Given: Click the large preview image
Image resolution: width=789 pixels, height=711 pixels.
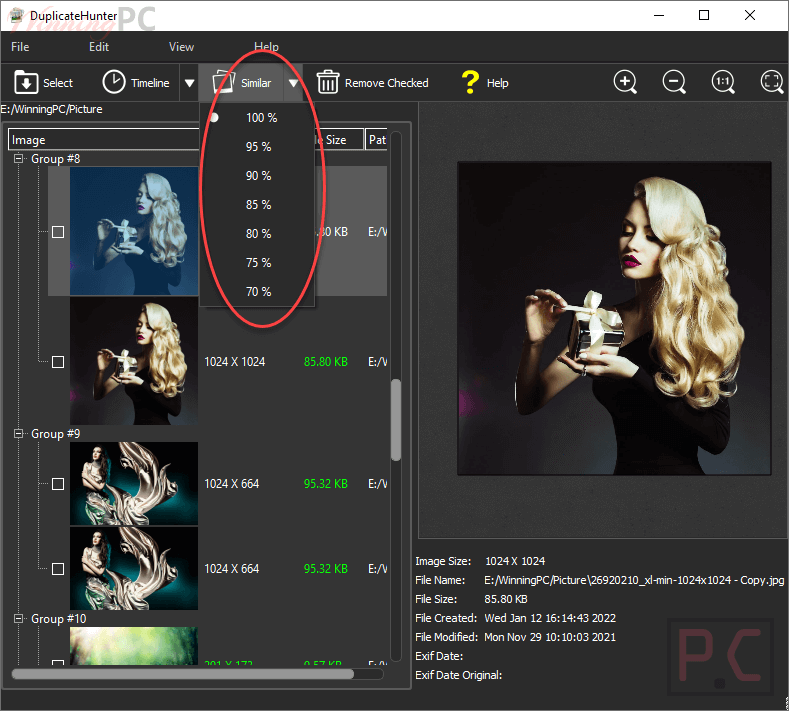Looking at the screenshot, I should click(x=614, y=318).
